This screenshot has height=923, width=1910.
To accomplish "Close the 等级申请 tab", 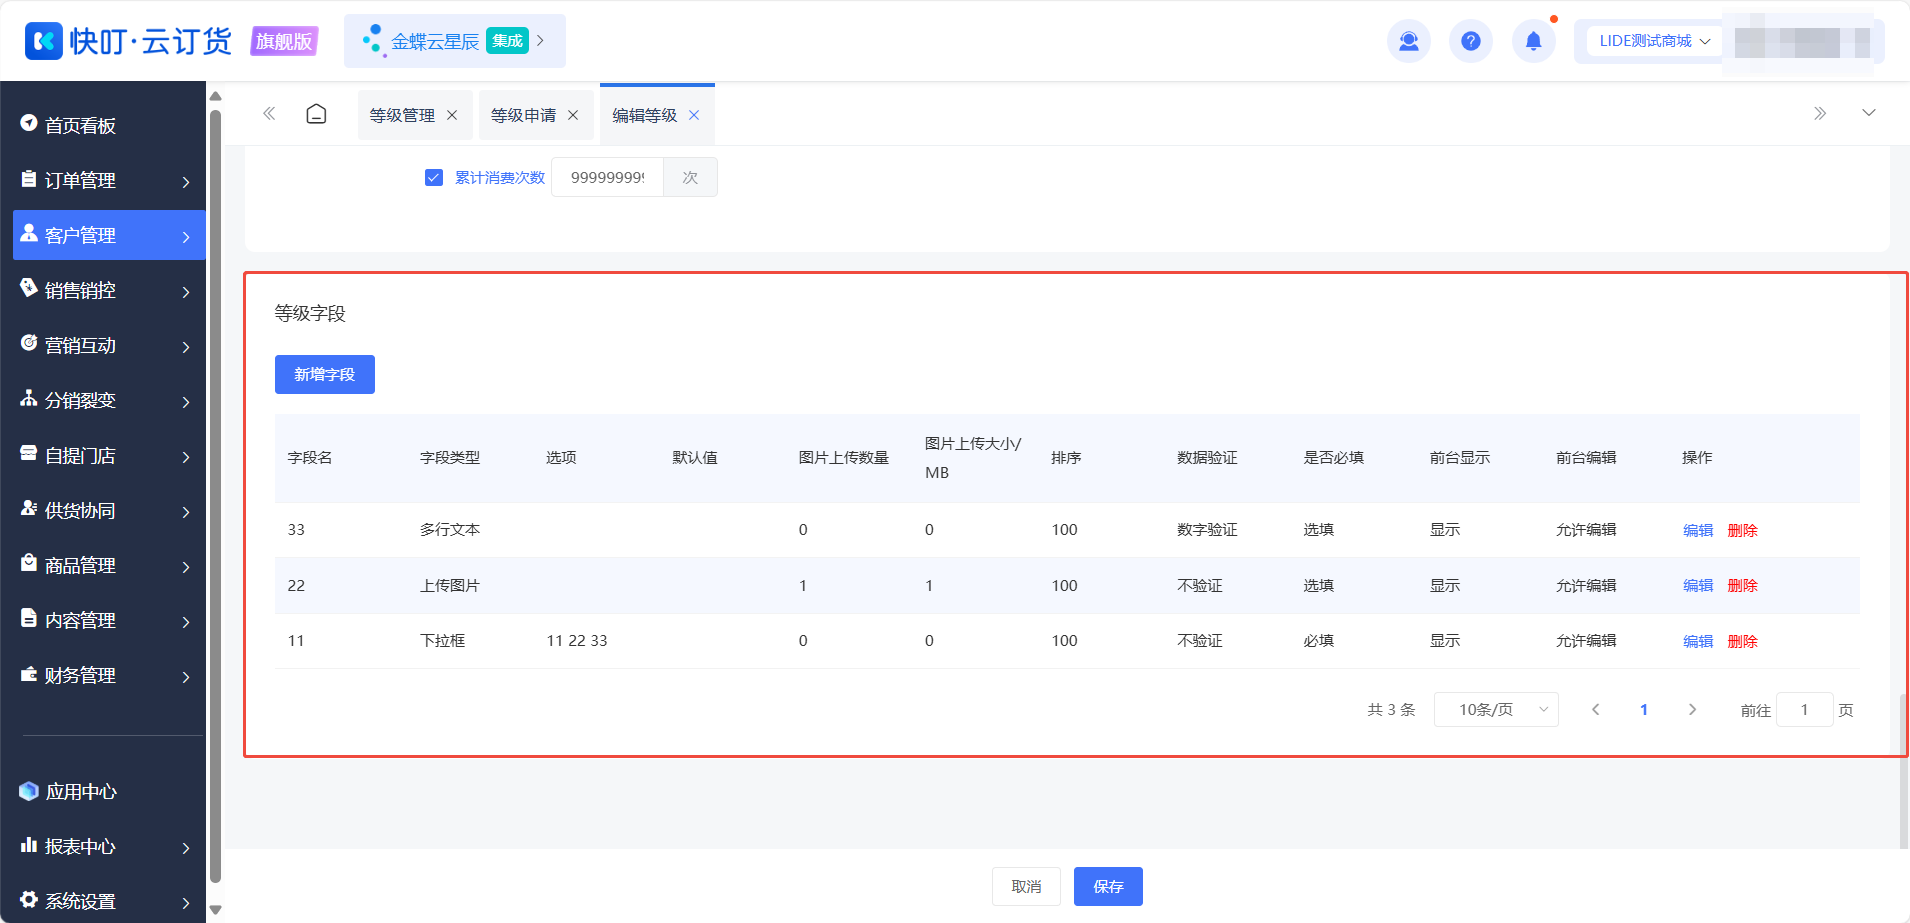I will click(x=573, y=115).
